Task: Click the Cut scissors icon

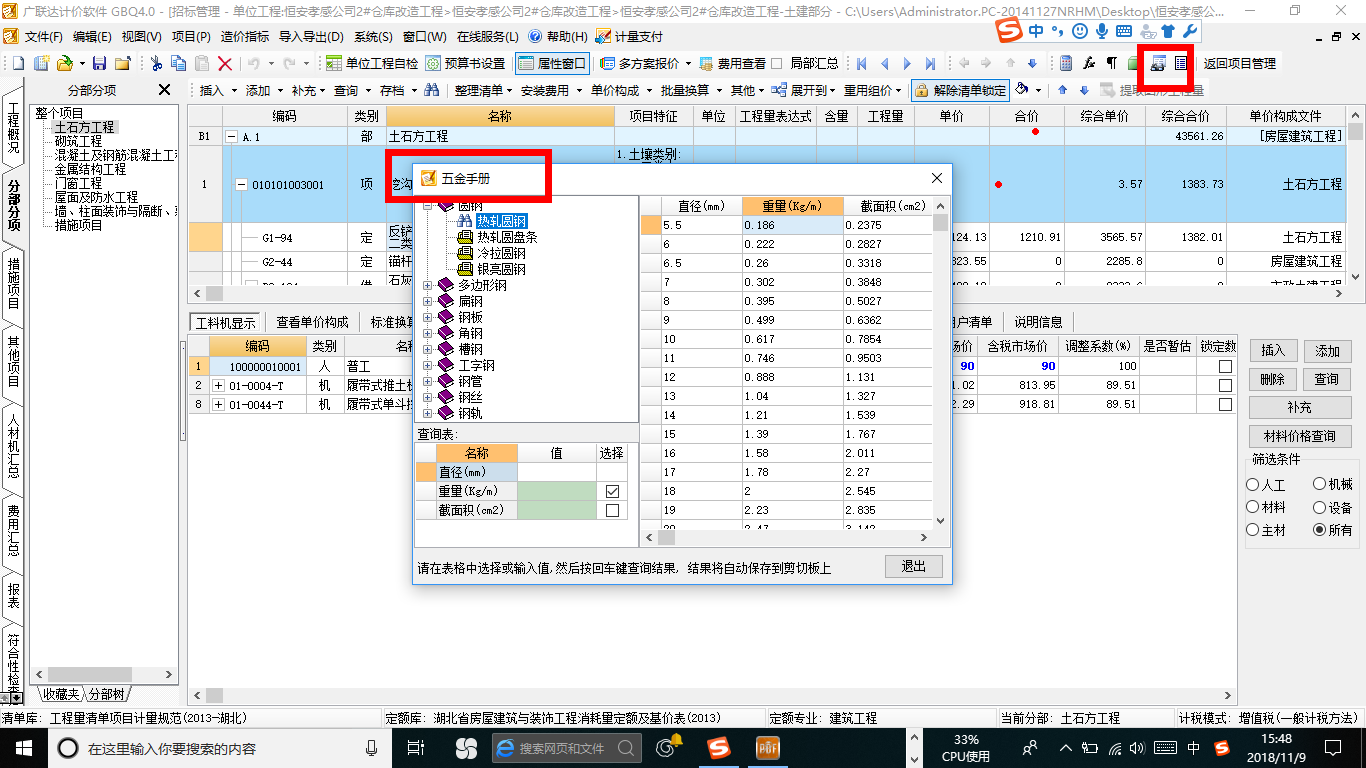Action: point(156,63)
